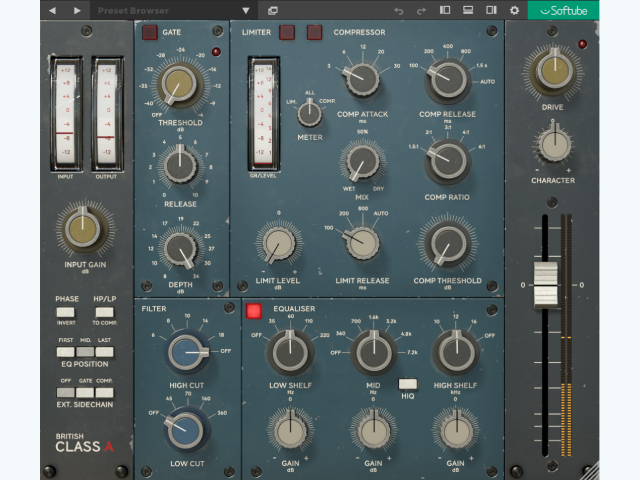The width and height of the screenshot is (640, 480).
Task: Set EXT. SIDECHAIN to OFF
Action: point(65,393)
